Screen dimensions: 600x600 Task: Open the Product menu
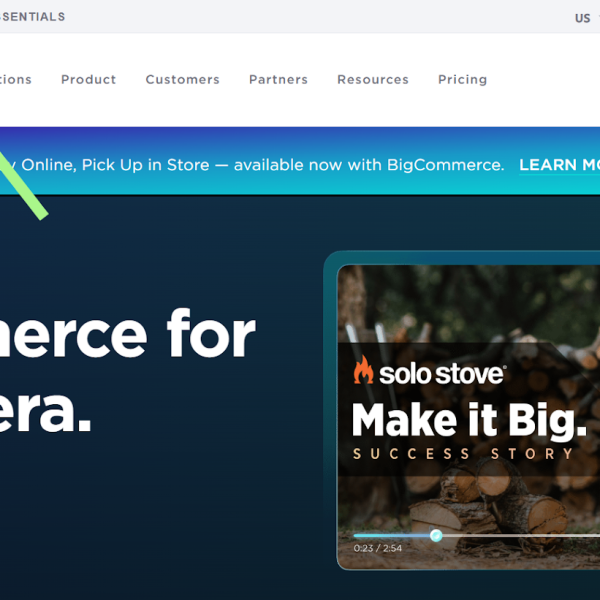pyautogui.click(x=88, y=80)
